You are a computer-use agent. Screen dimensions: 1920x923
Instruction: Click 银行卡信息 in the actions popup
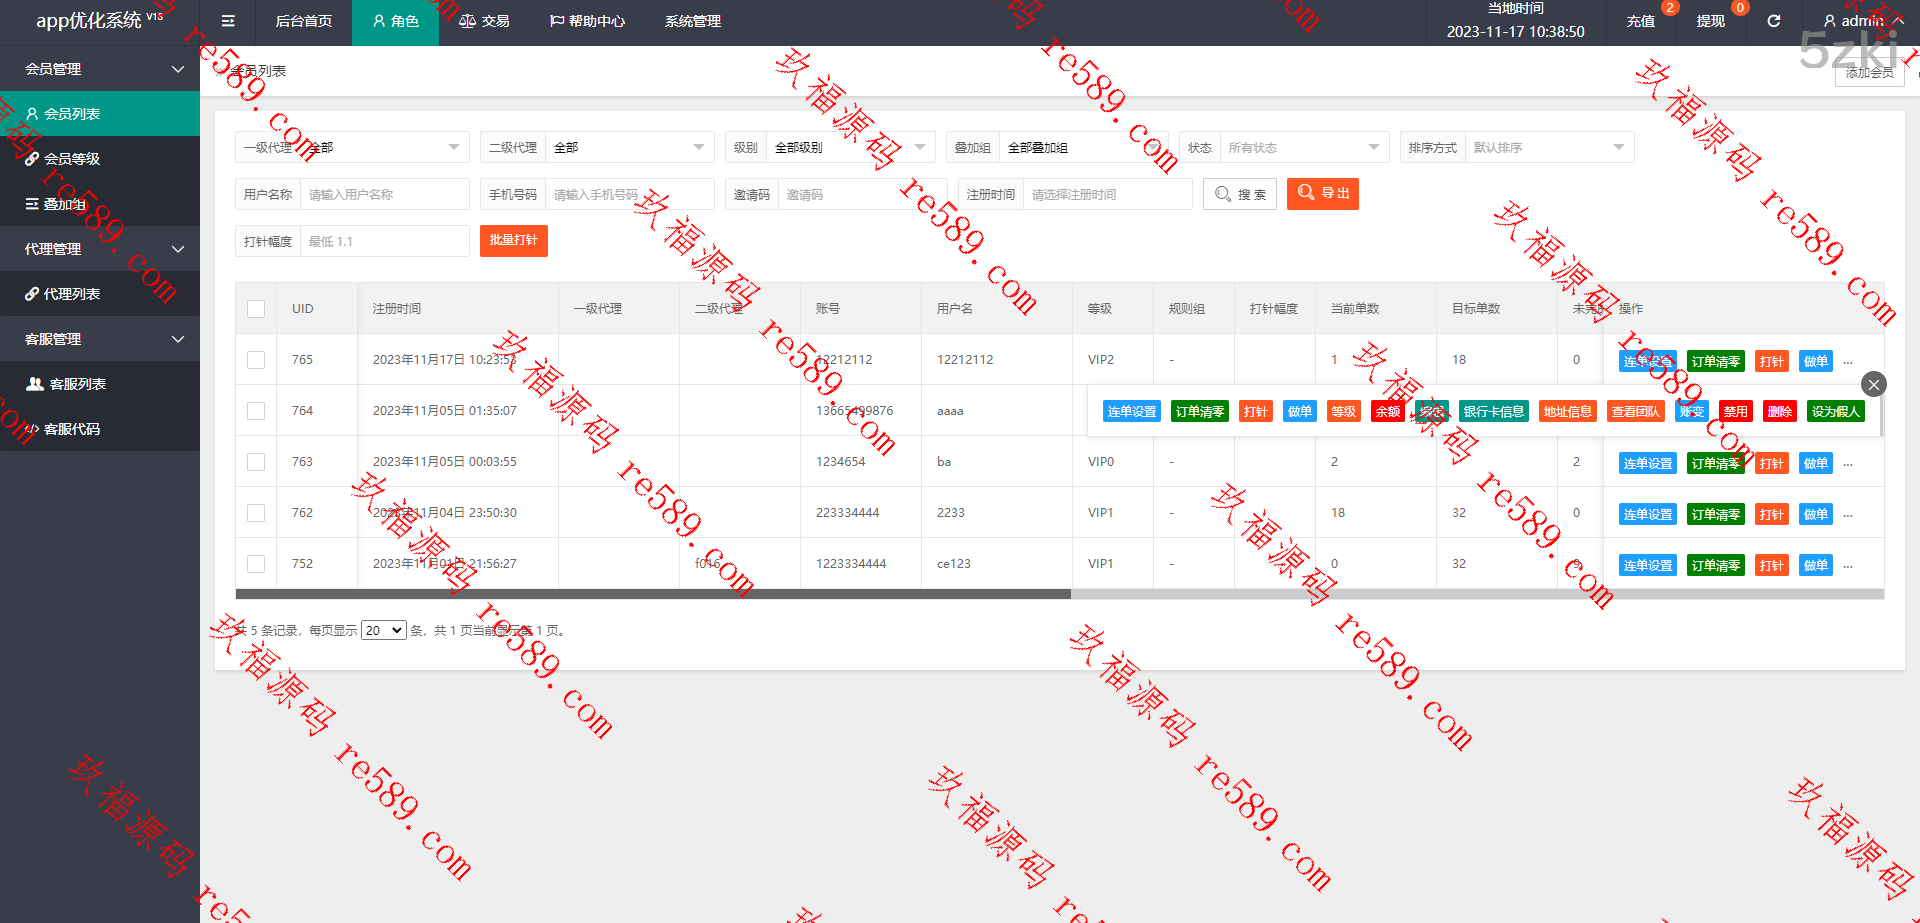[1493, 412]
